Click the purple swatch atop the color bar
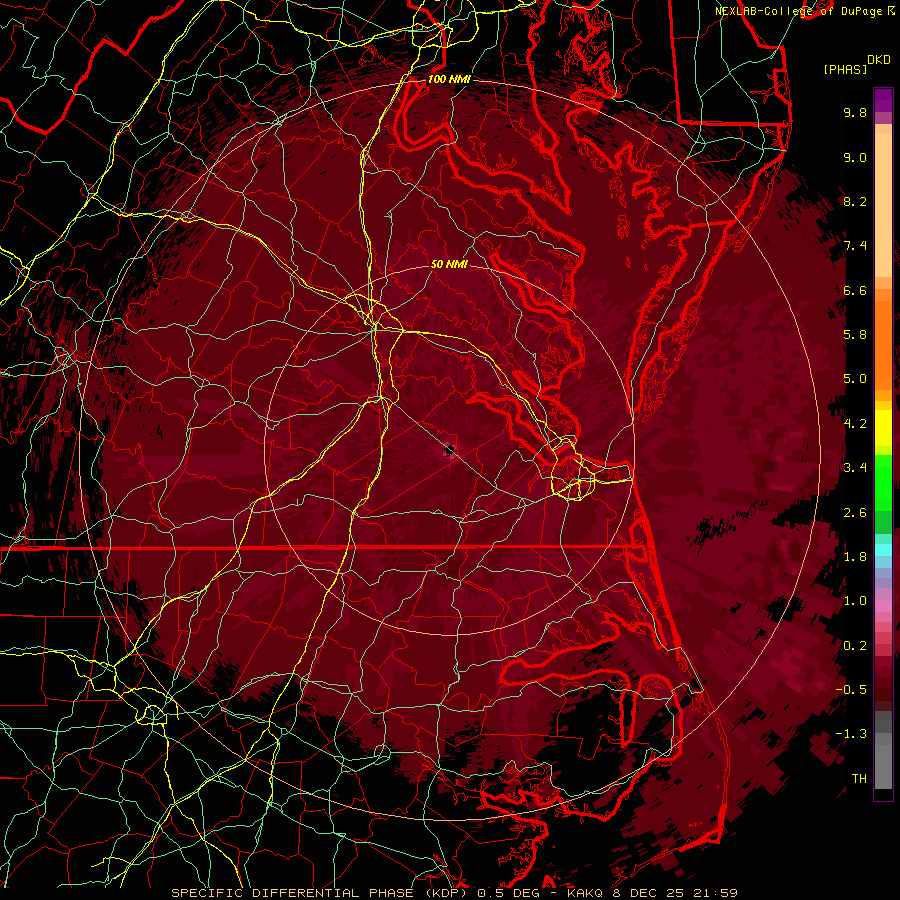This screenshot has width=900, height=900. point(883,100)
